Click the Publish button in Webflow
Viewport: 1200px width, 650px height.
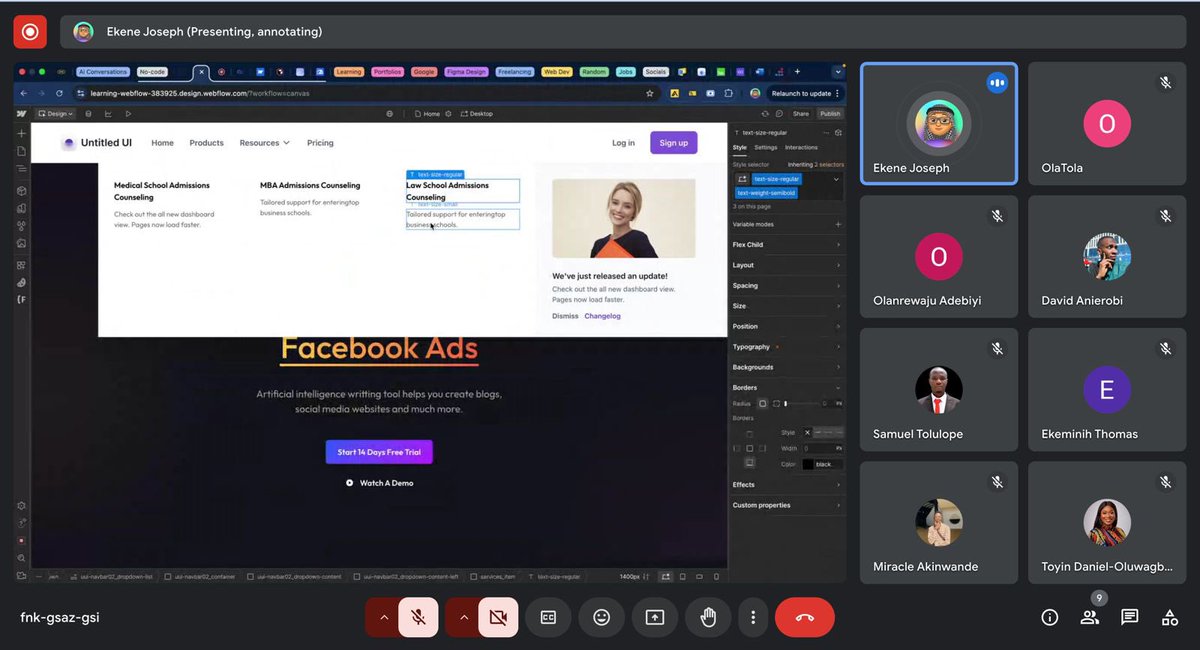pos(830,114)
